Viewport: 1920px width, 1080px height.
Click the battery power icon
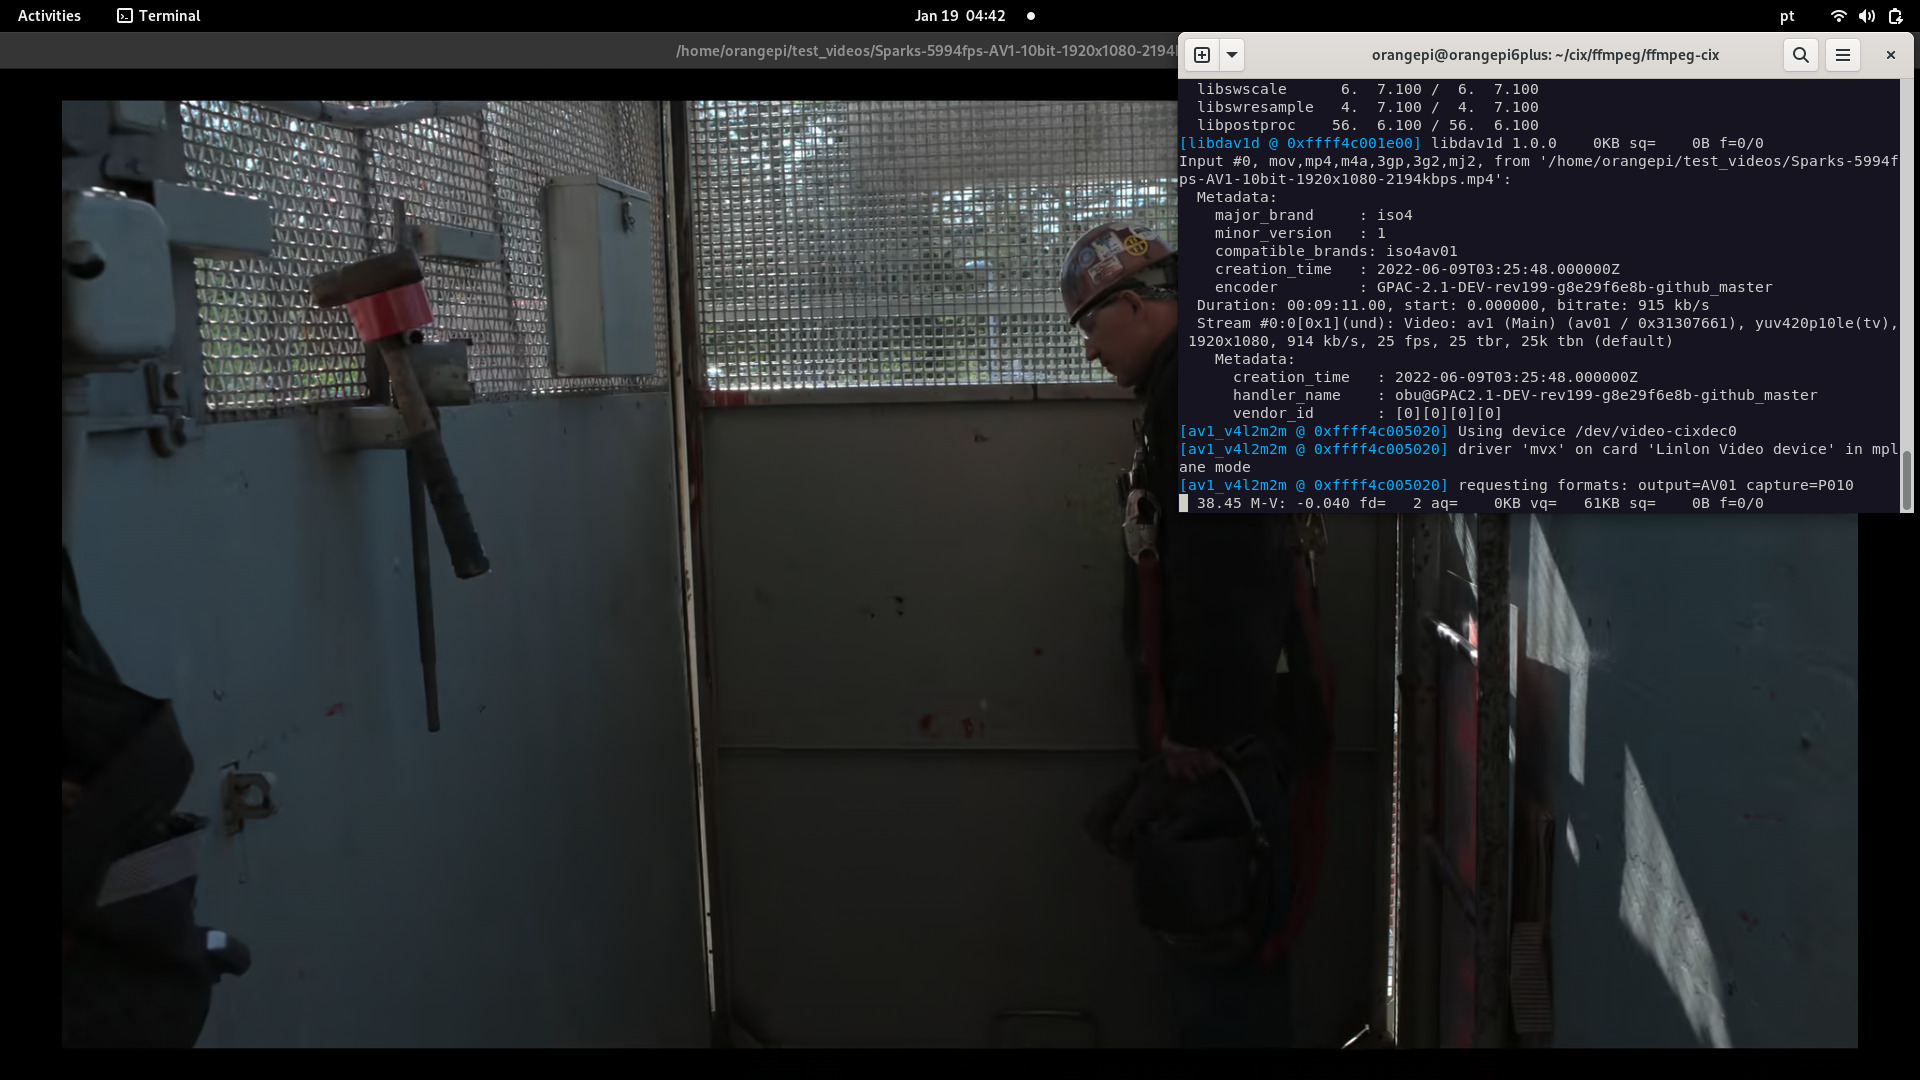[x=1895, y=16]
